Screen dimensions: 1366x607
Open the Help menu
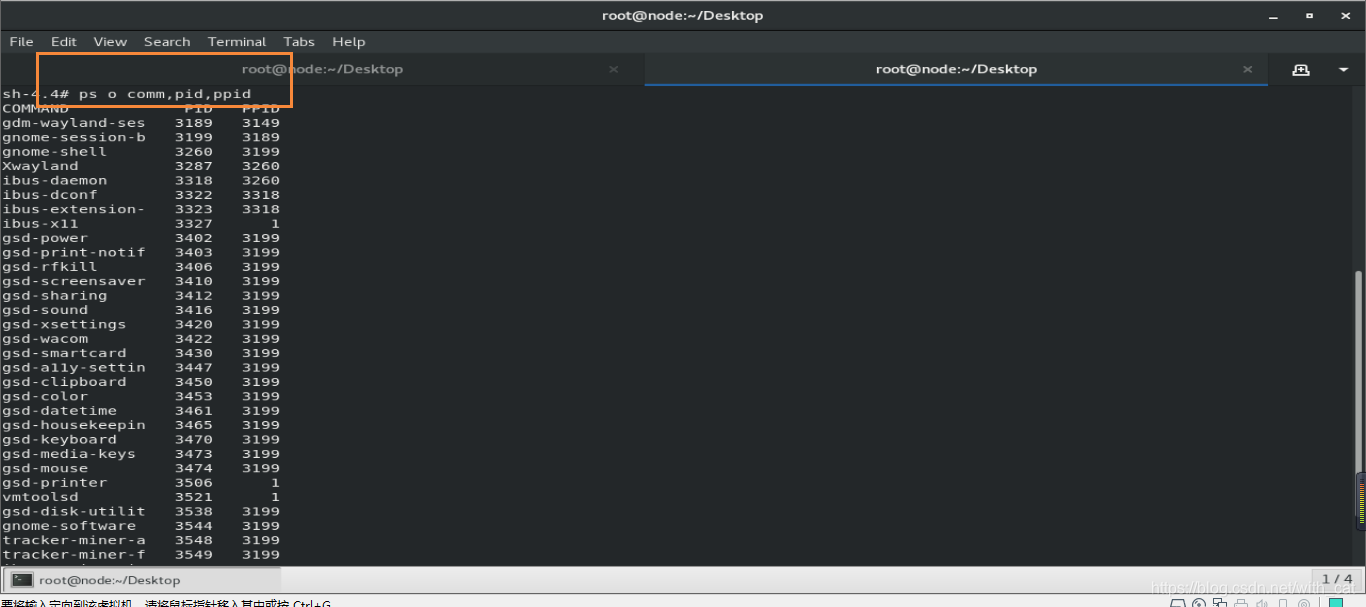(x=349, y=41)
